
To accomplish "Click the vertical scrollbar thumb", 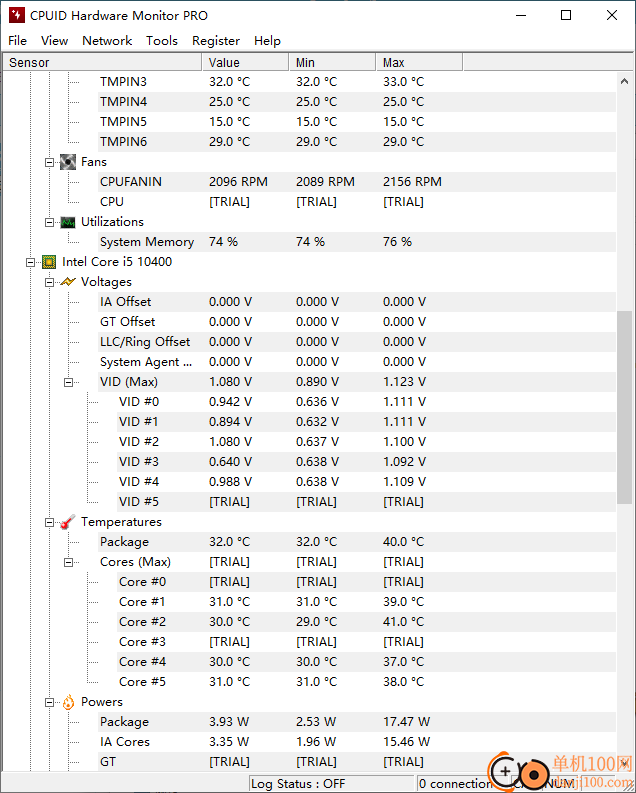I will tap(624, 407).
